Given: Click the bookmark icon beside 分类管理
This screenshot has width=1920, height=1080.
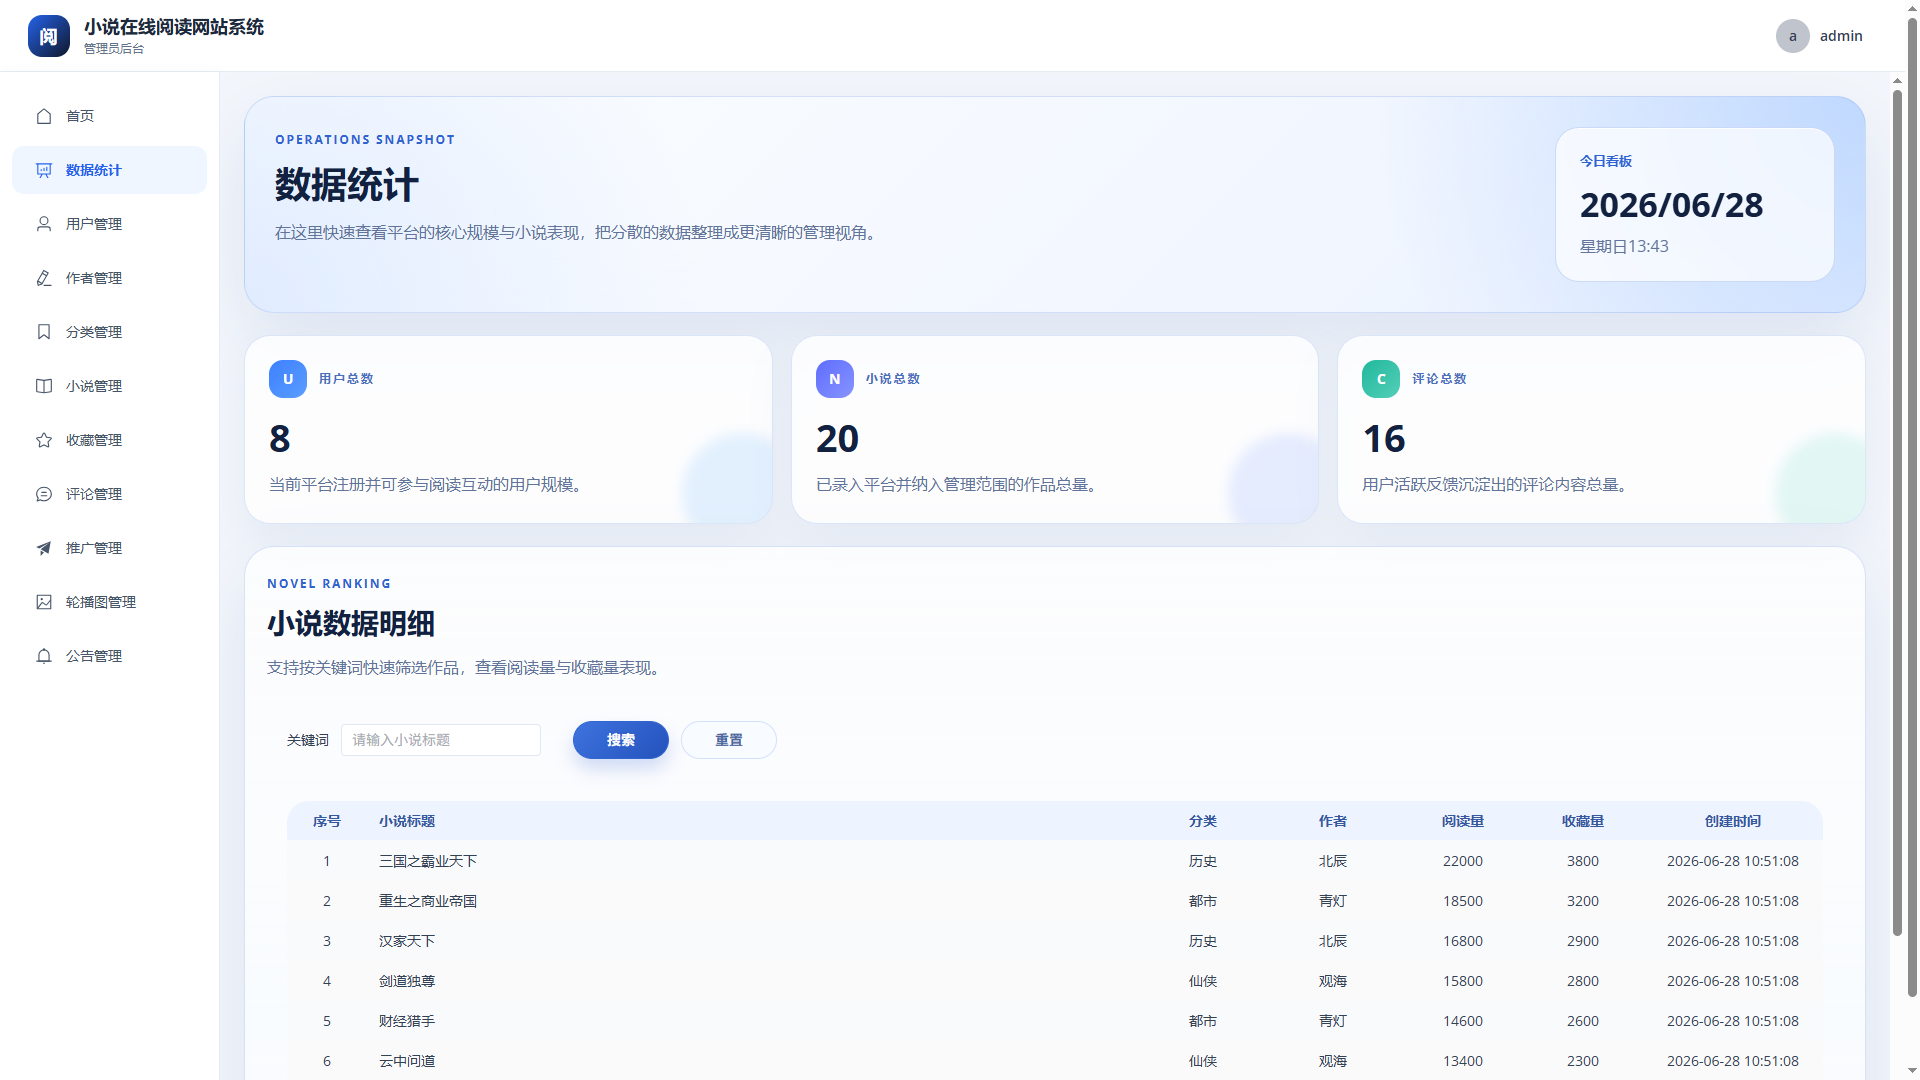Looking at the screenshot, I should click(x=44, y=332).
